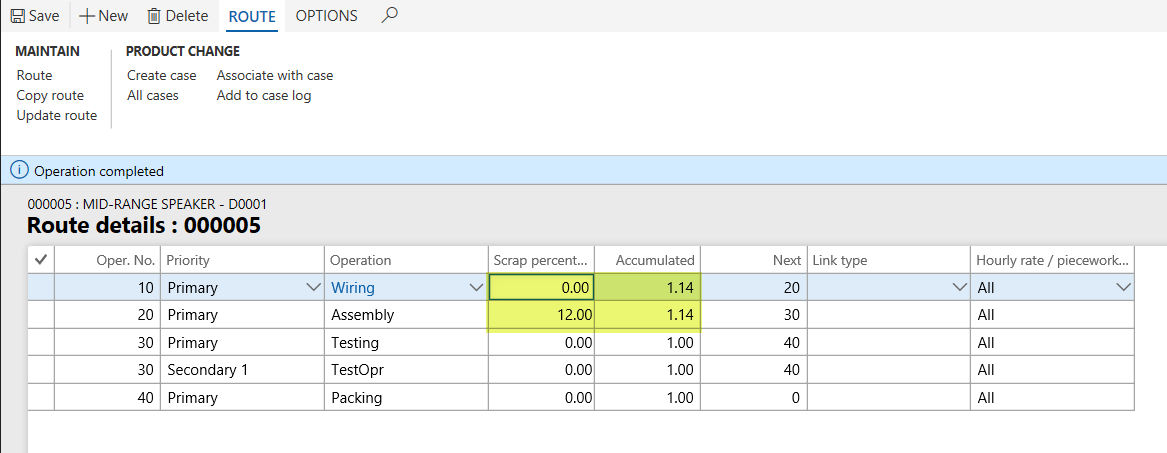Screen dimensions: 1167x453
Task: Click Copy route under Maintain
Action: tap(50, 95)
